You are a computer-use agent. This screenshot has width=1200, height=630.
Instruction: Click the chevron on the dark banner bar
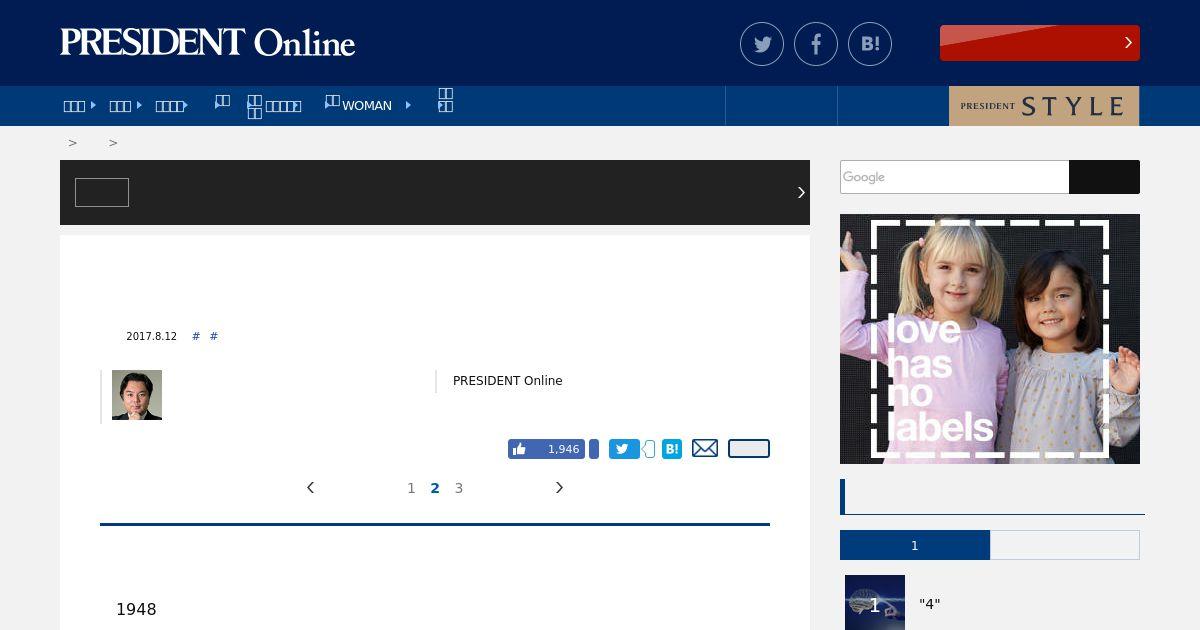[801, 192]
